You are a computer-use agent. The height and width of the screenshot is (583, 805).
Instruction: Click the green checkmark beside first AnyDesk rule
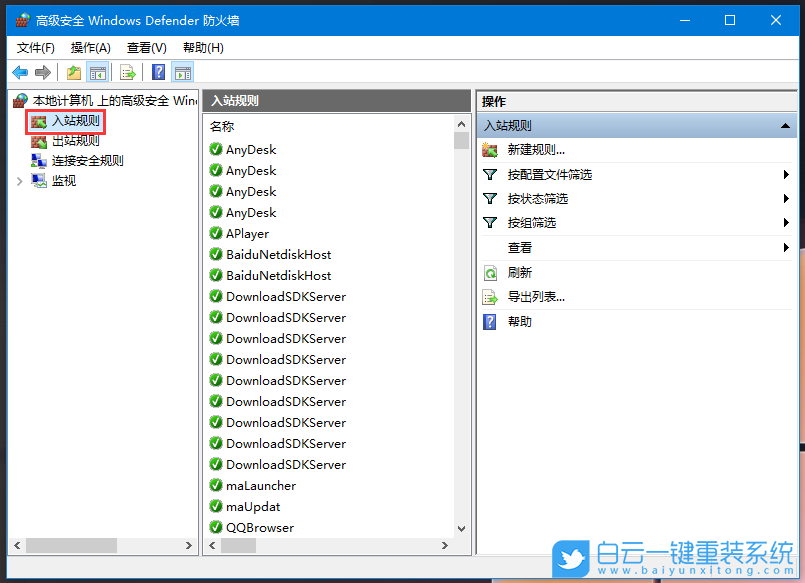(x=215, y=148)
